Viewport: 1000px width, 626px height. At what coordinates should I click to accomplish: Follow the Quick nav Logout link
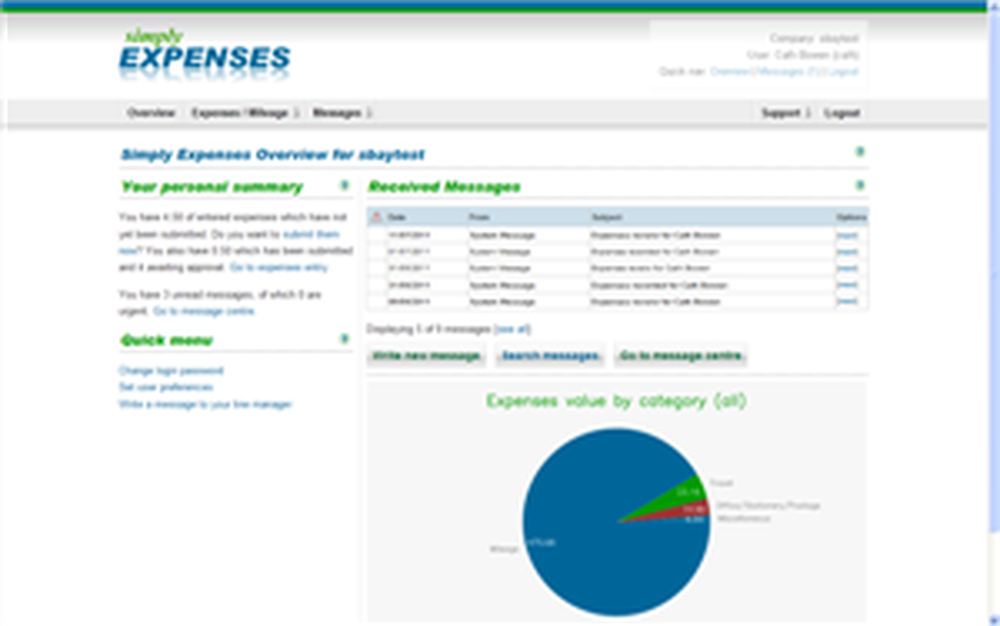click(x=844, y=71)
